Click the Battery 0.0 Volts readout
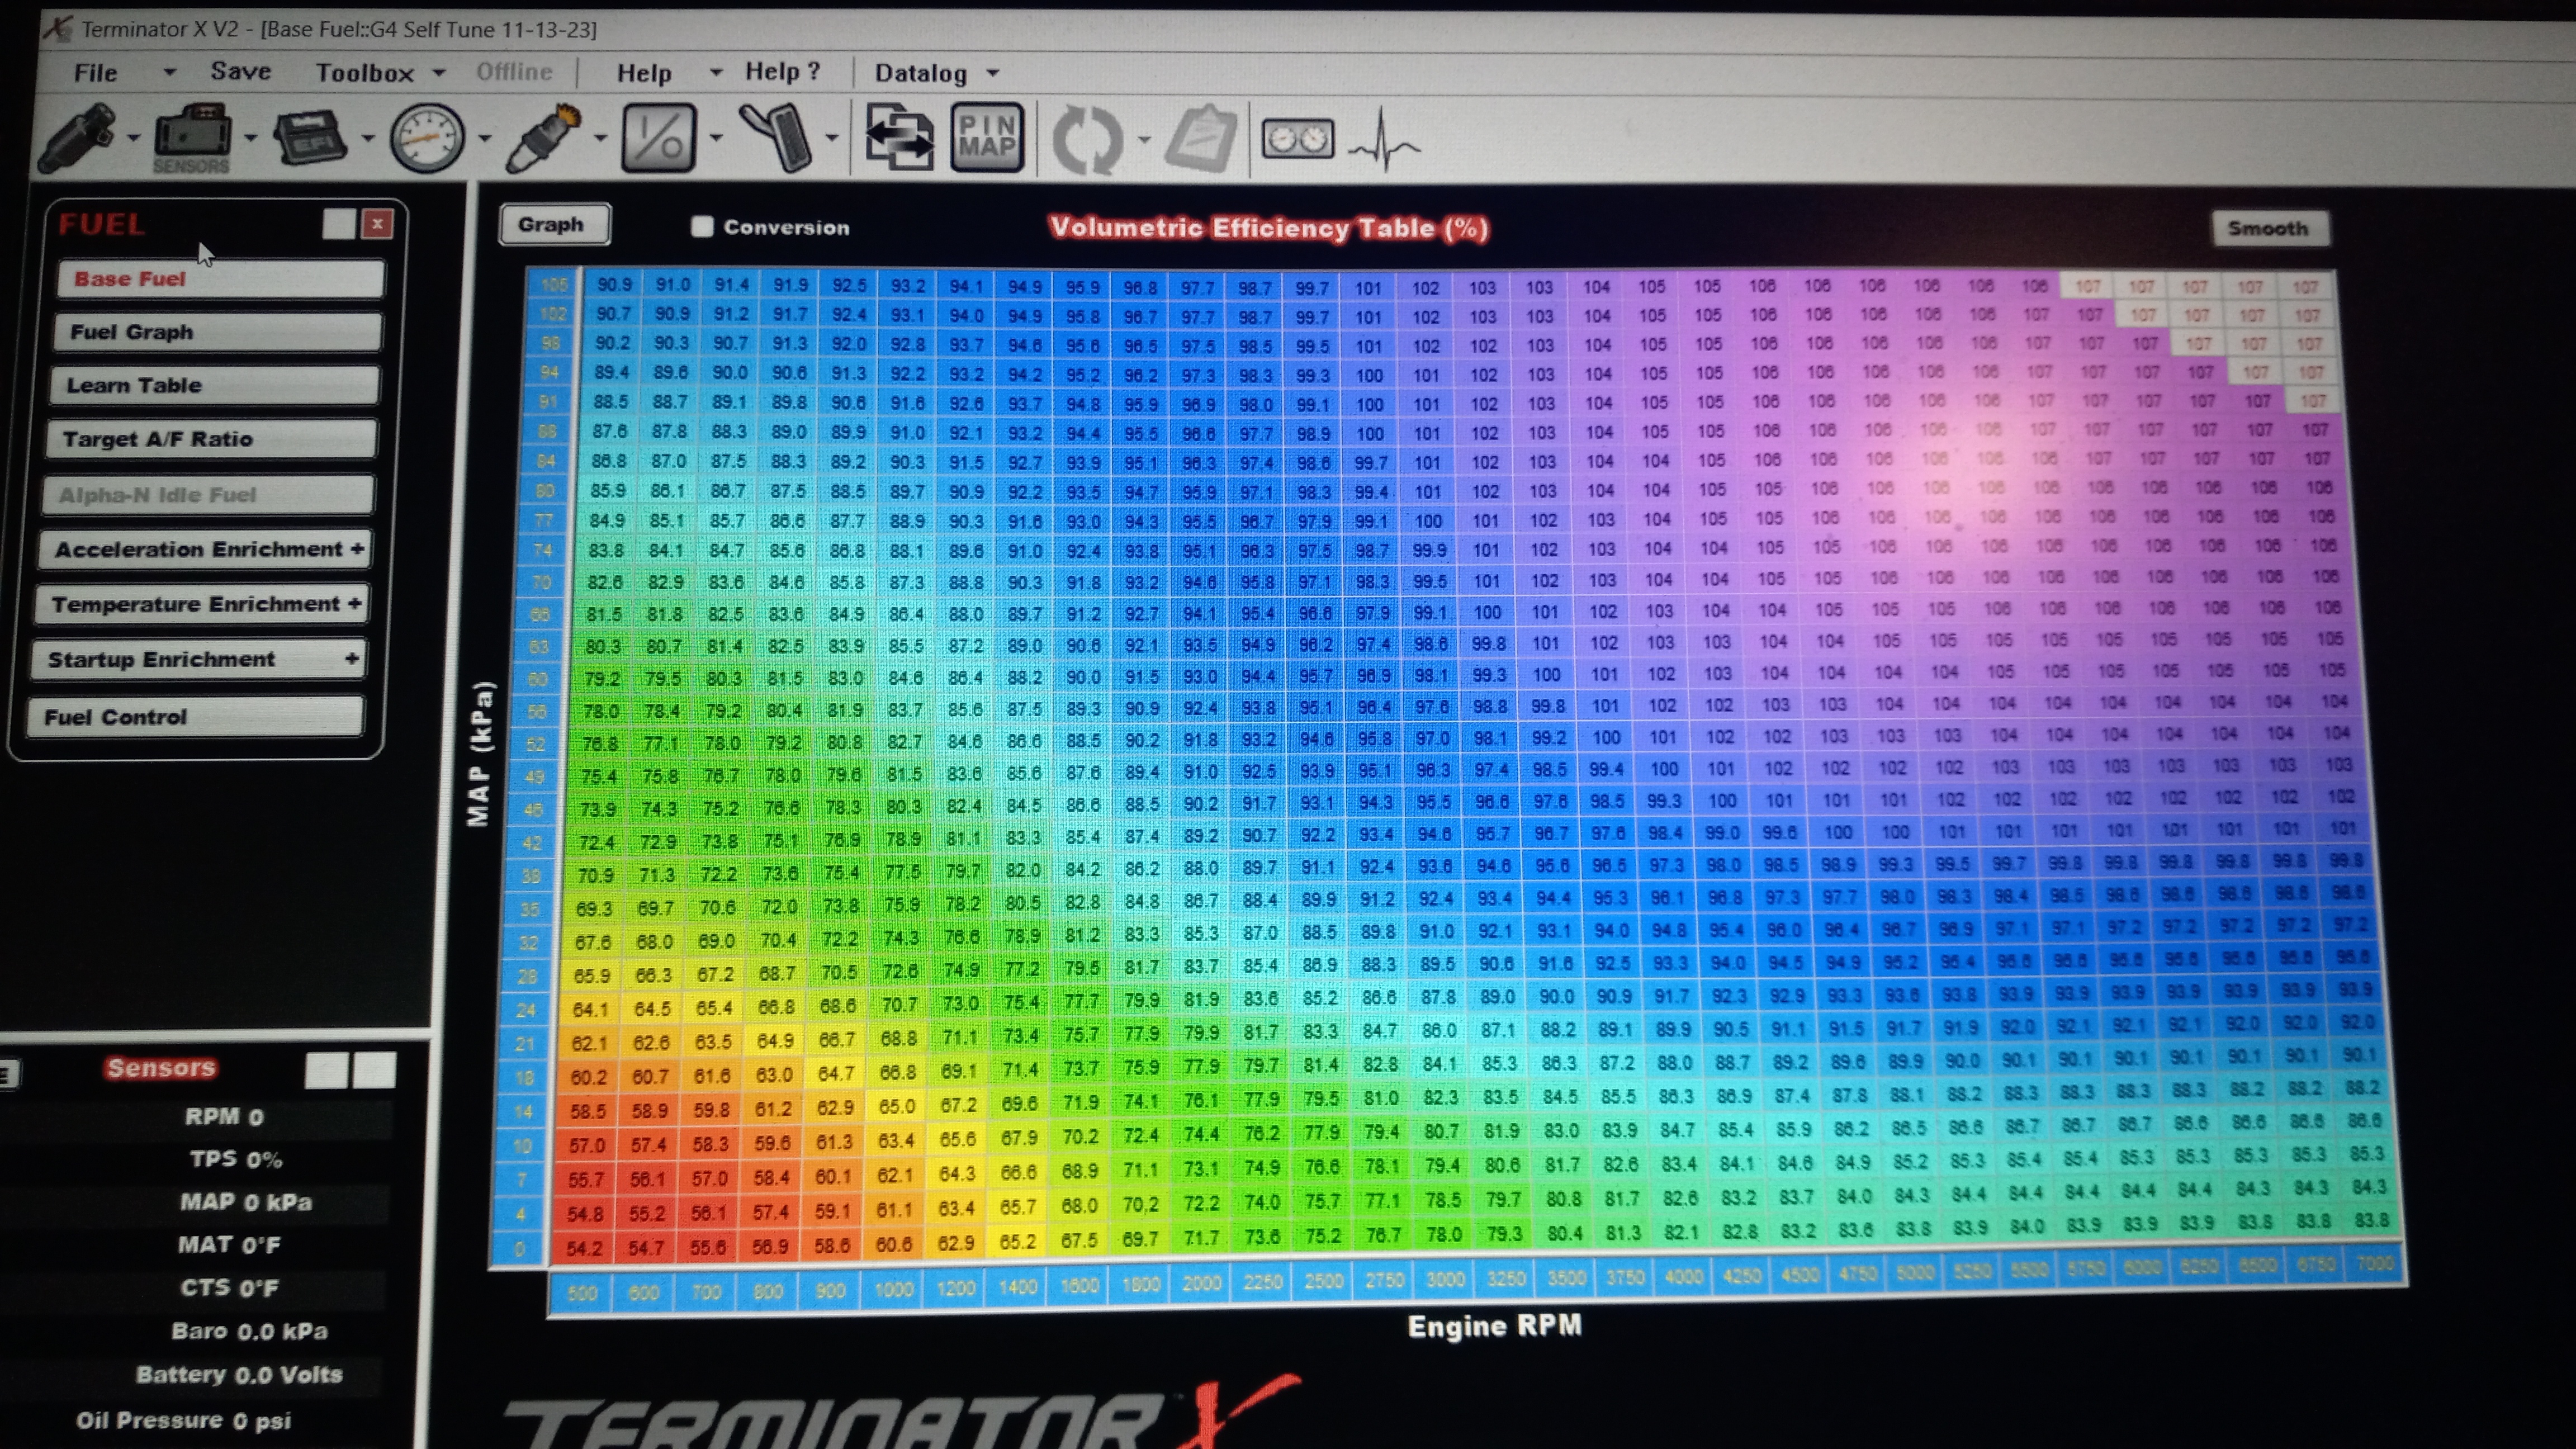 (239, 1375)
